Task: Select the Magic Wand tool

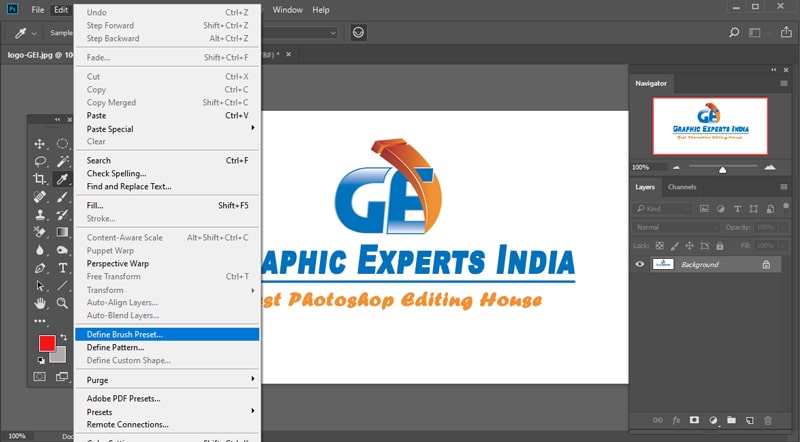Action: [62, 162]
